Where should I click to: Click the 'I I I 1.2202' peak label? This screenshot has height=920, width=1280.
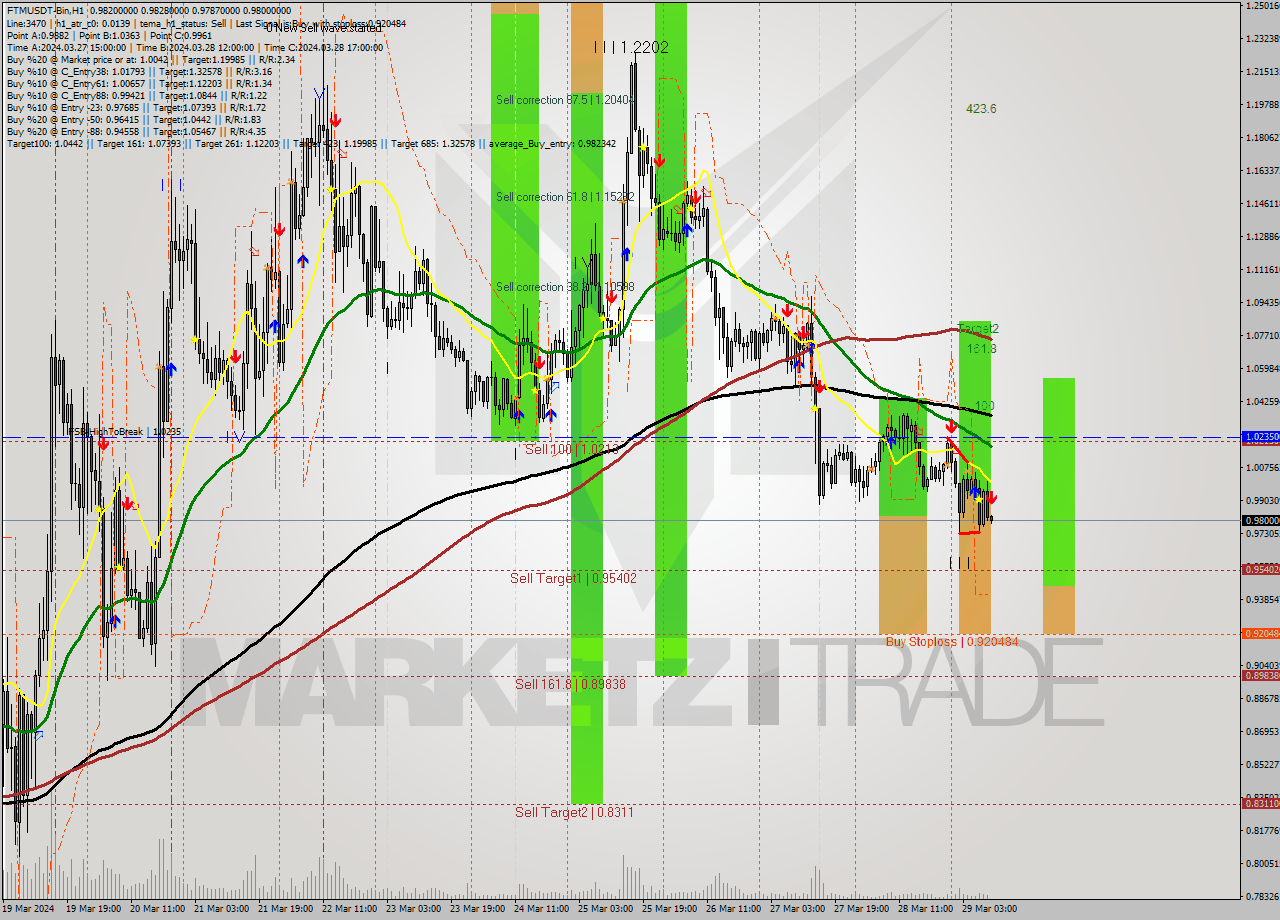631,47
